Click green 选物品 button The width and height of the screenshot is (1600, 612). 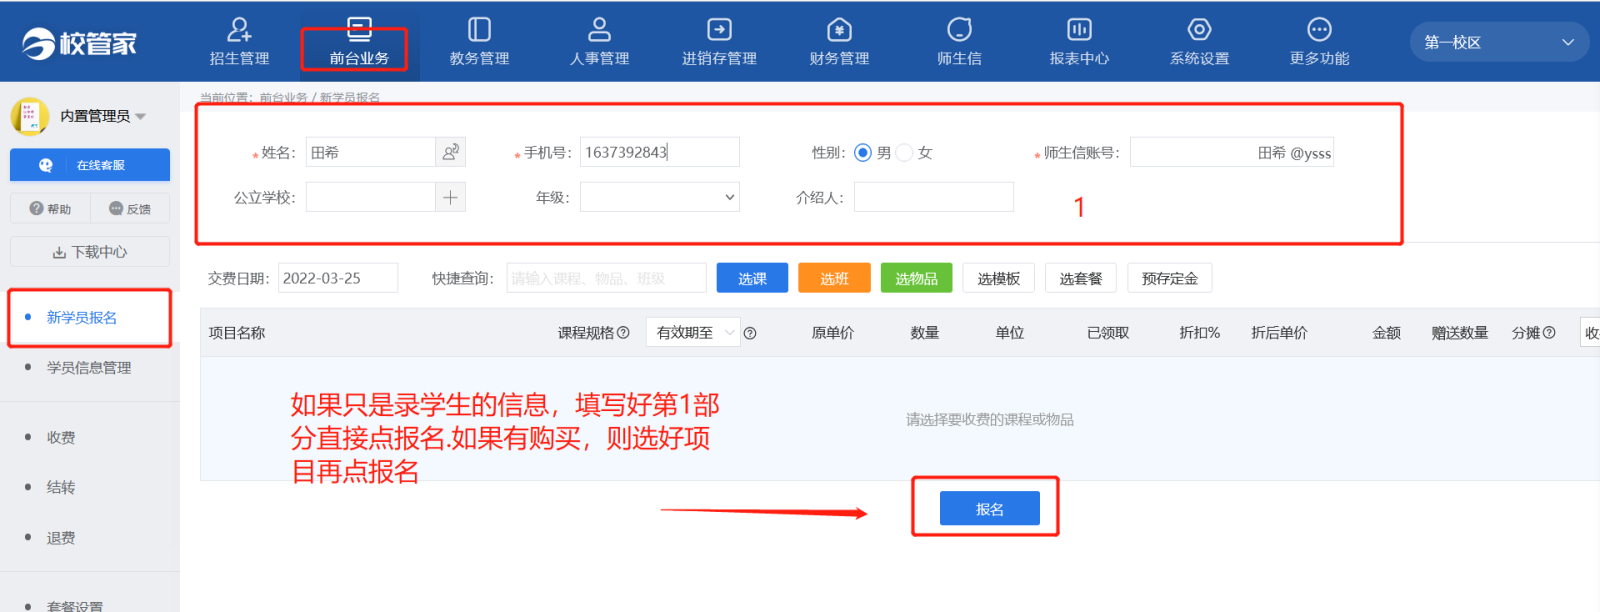[x=916, y=278]
